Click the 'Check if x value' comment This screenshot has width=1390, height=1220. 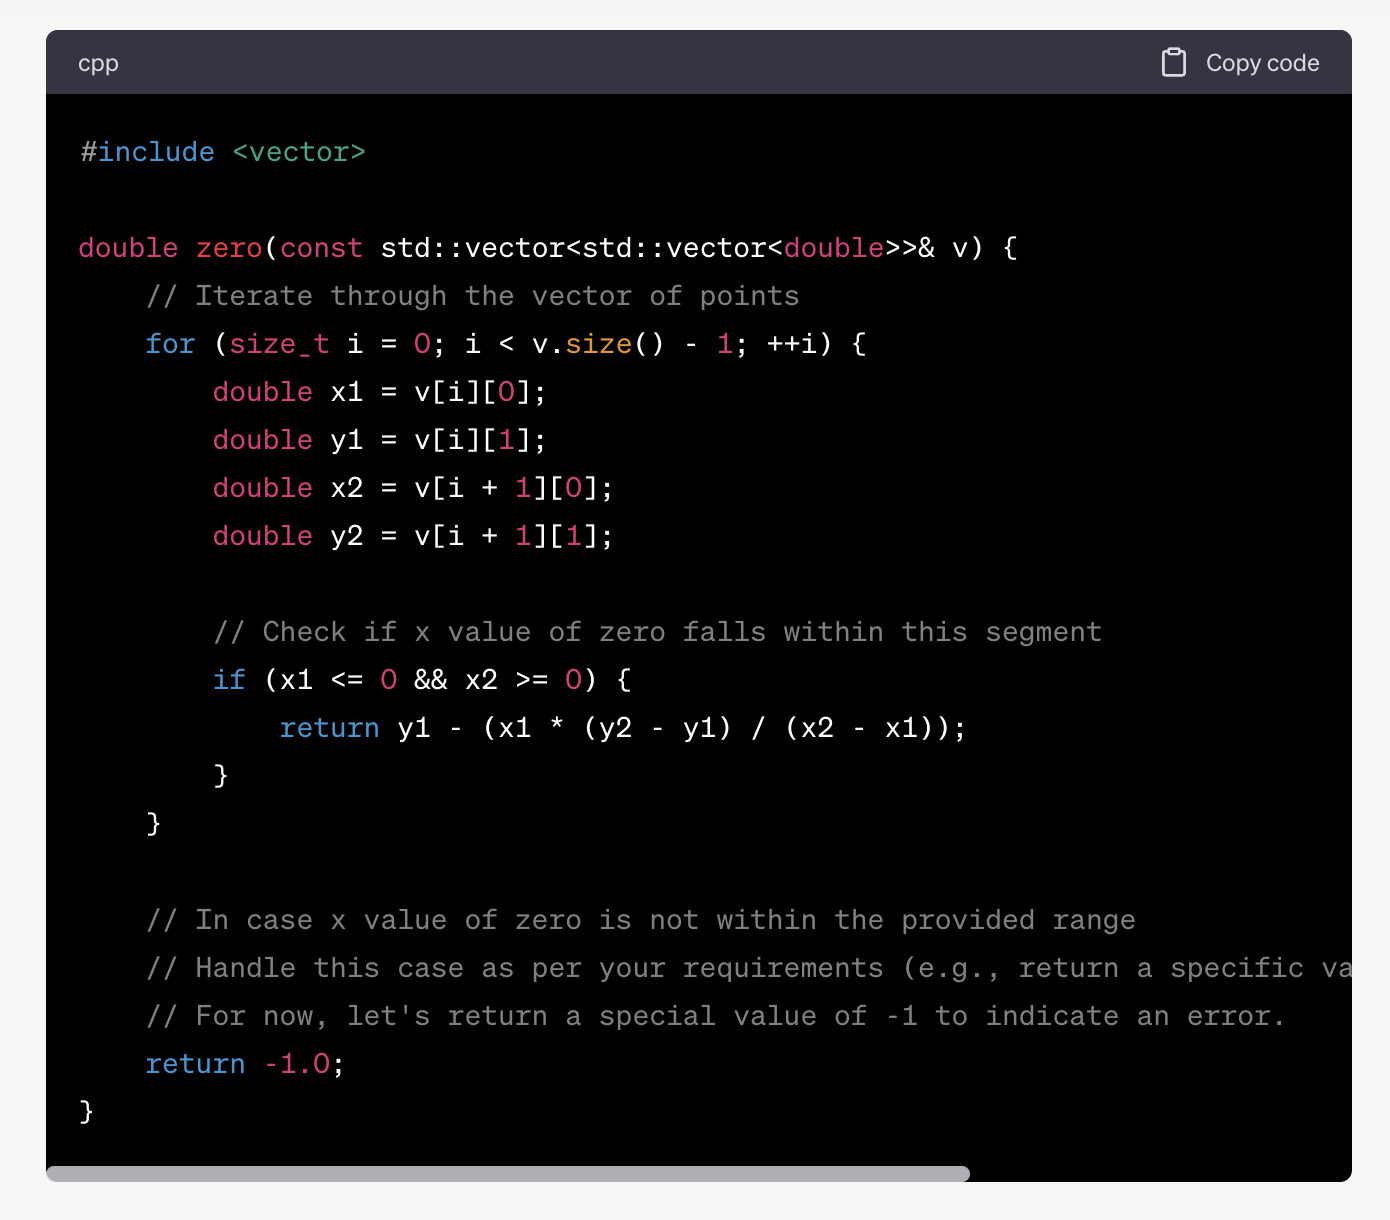click(657, 632)
